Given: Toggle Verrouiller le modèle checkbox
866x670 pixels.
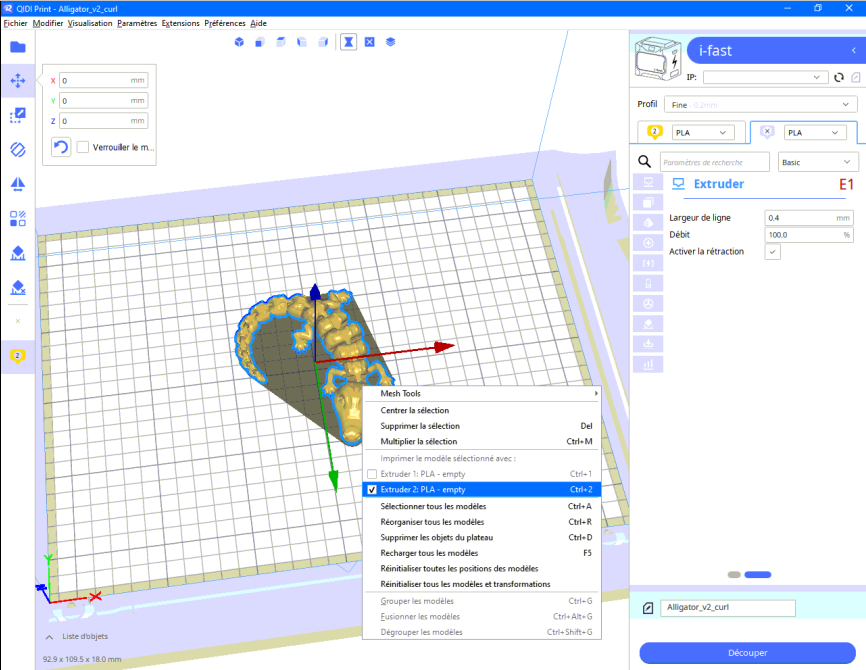Looking at the screenshot, I should coord(83,147).
